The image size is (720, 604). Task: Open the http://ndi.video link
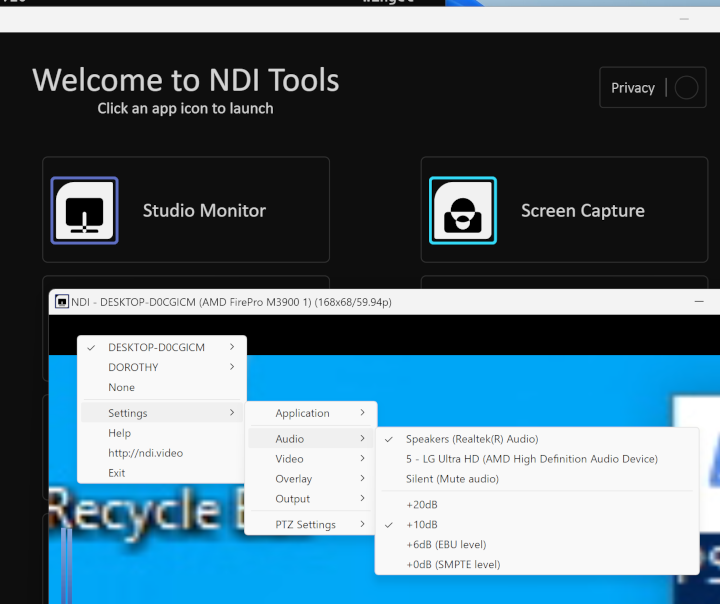[162, 453]
